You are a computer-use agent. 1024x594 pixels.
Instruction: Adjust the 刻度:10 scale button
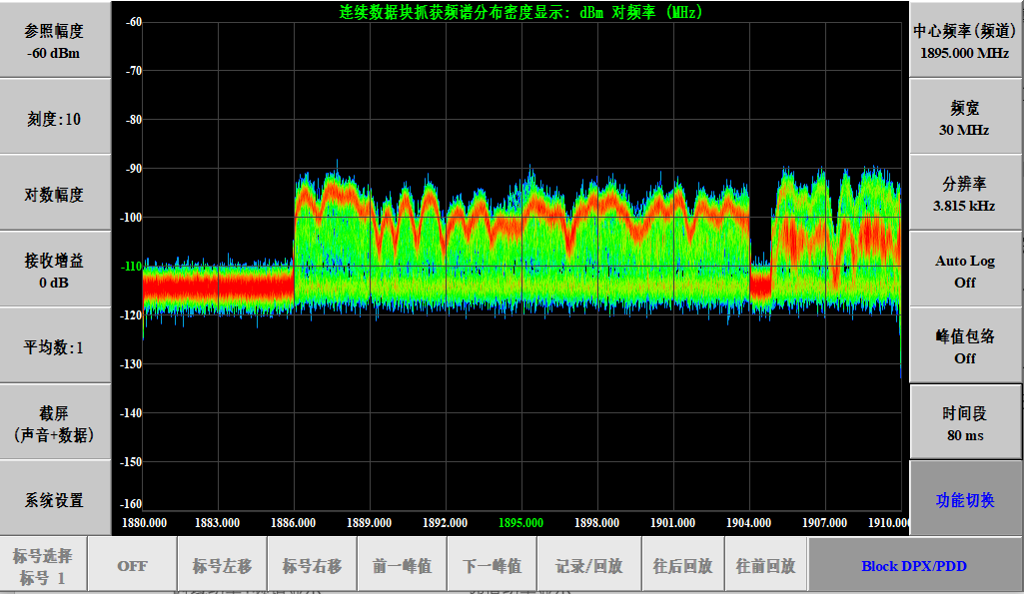point(55,117)
